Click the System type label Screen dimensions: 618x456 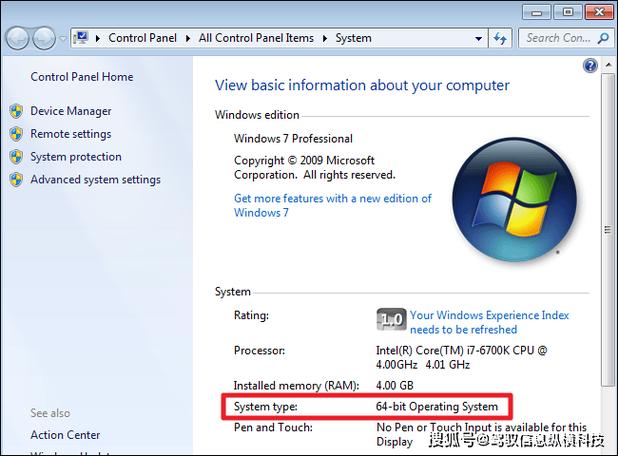click(266, 407)
